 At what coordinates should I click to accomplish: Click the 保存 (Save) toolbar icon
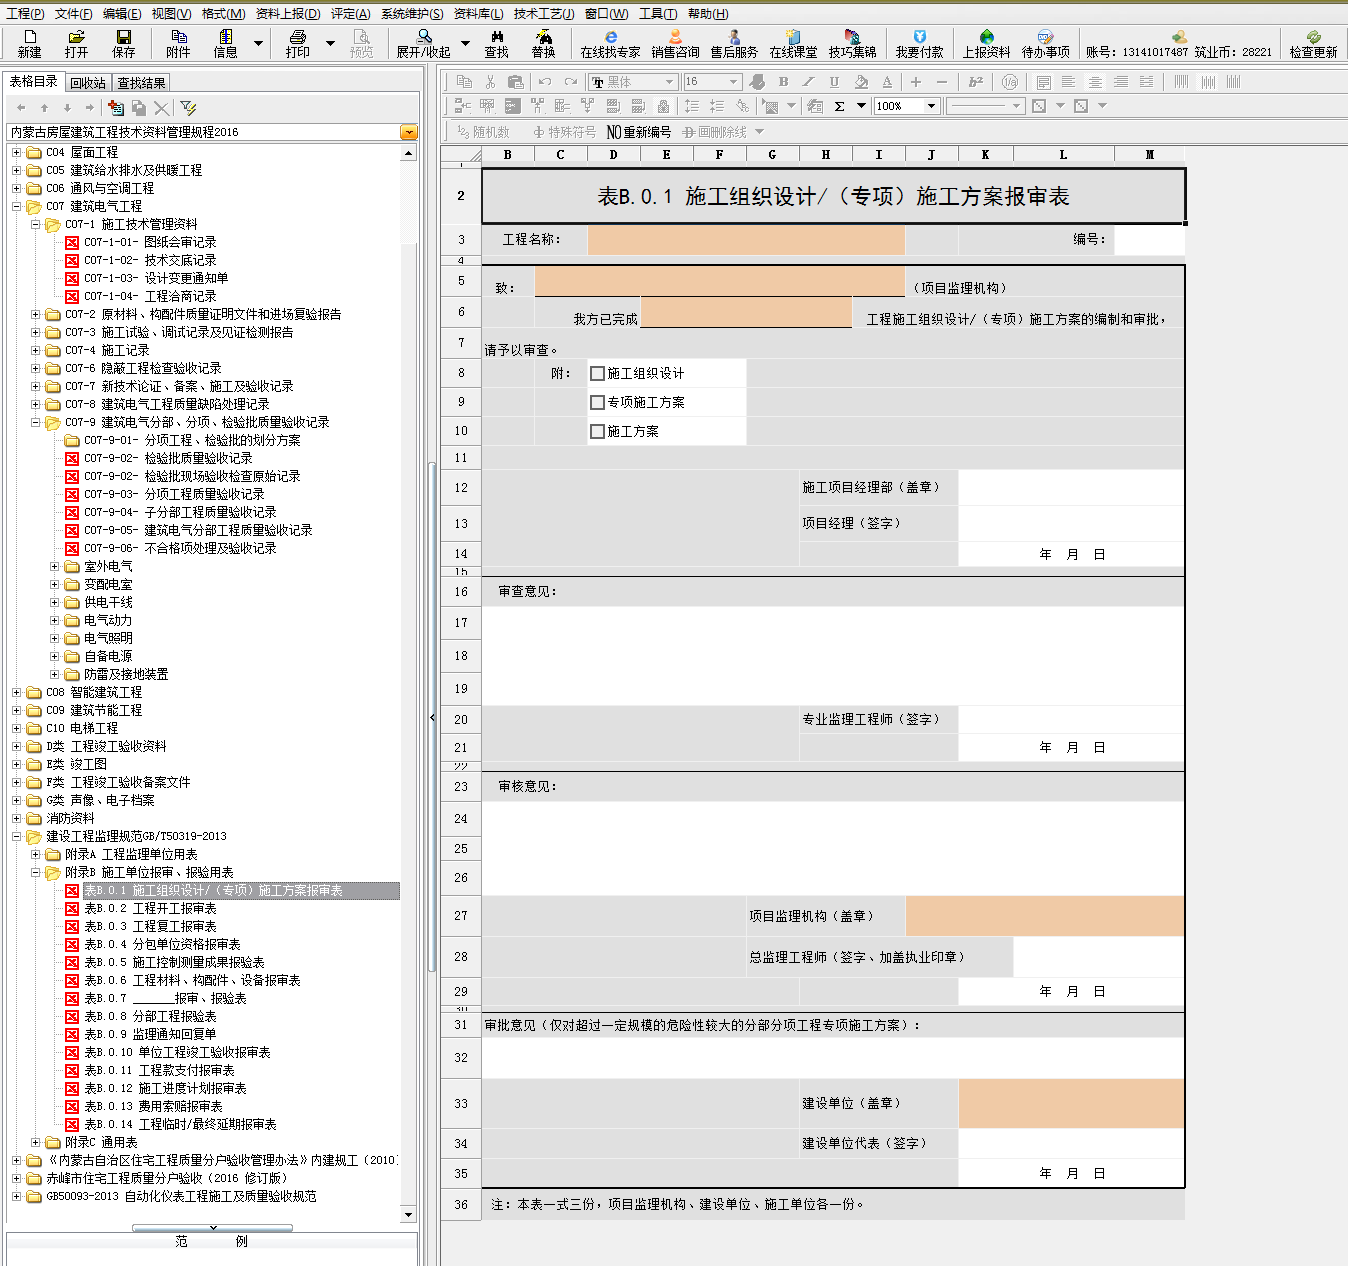(x=123, y=44)
